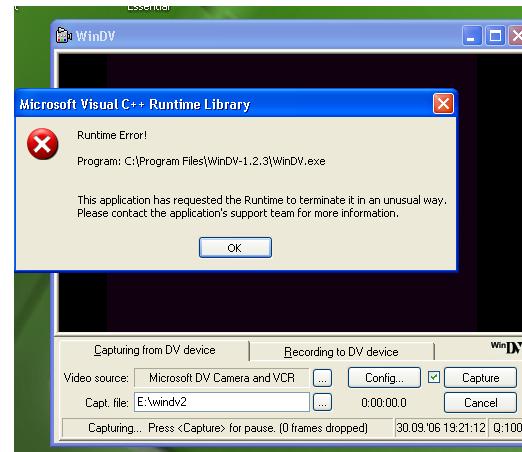Switch to Capturing from DV device tab

(154, 350)
